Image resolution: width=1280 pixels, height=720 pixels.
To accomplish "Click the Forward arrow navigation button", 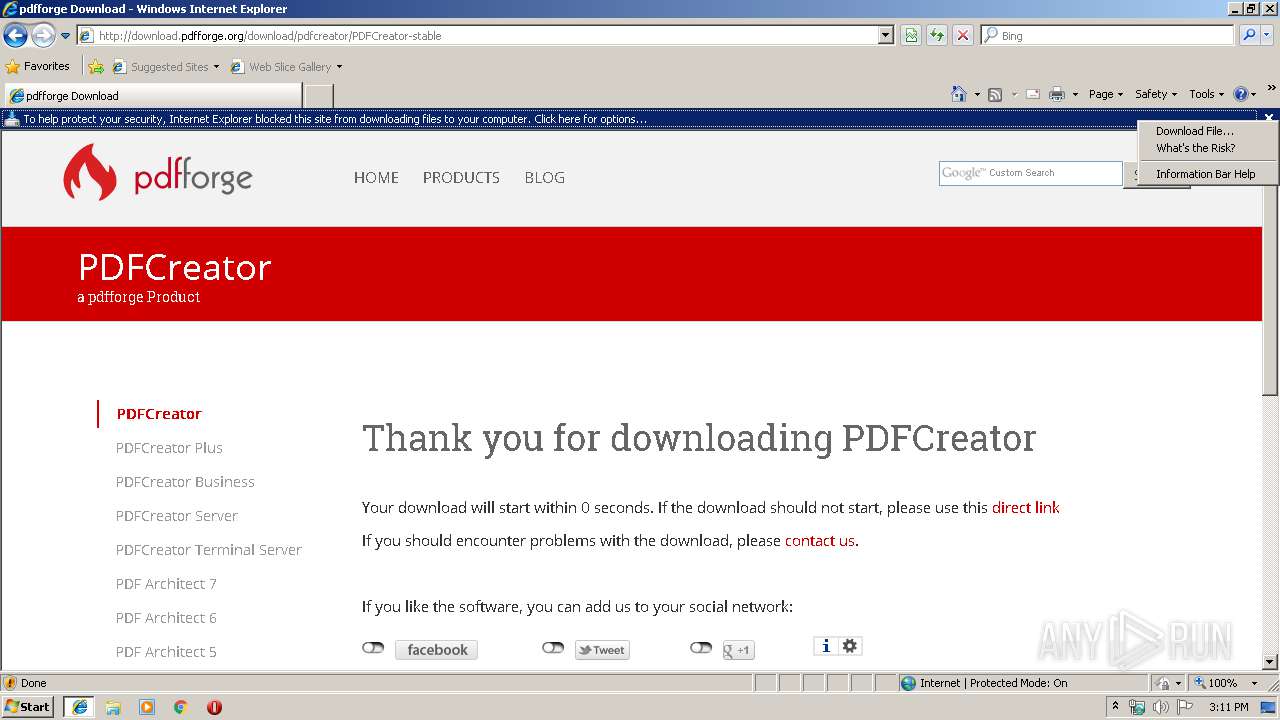I will (x=43, y=36).
